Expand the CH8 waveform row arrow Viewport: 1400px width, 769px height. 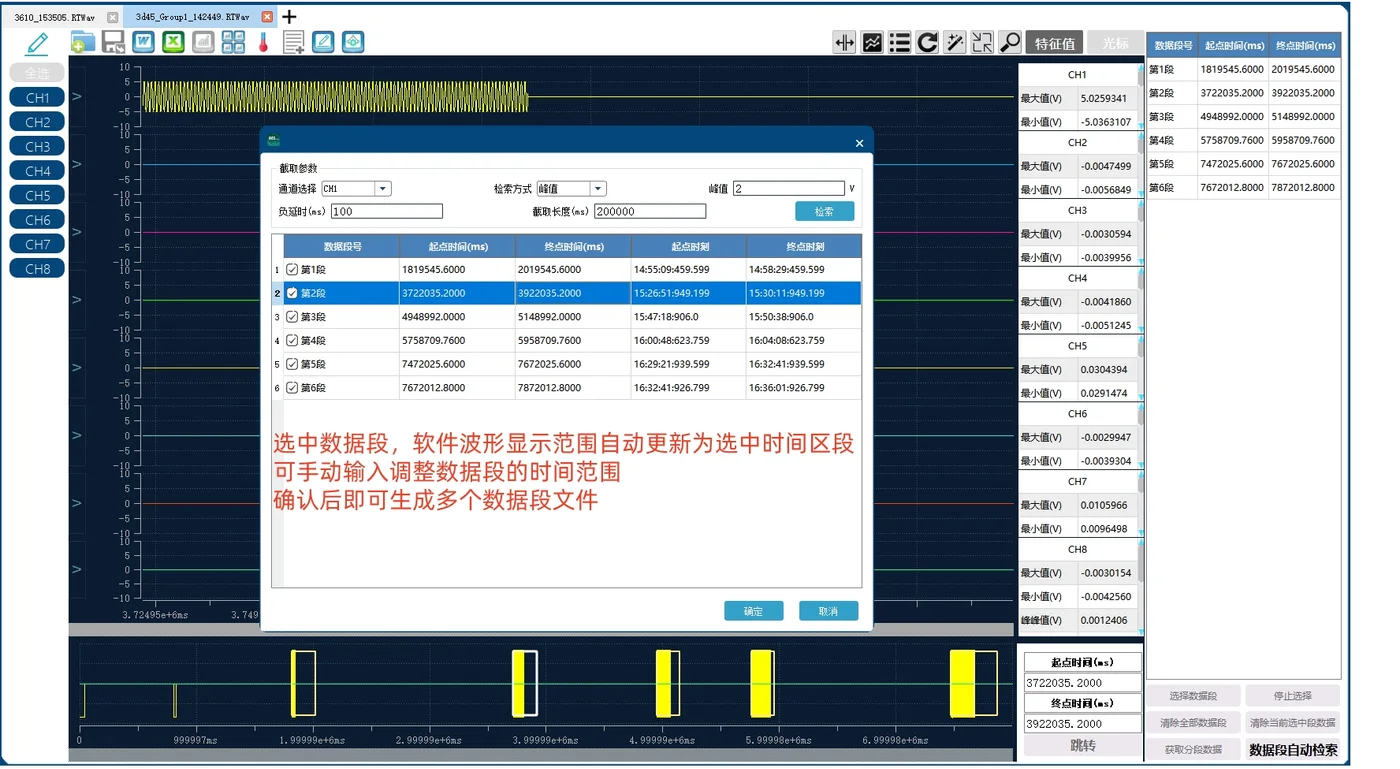(77, 569)
